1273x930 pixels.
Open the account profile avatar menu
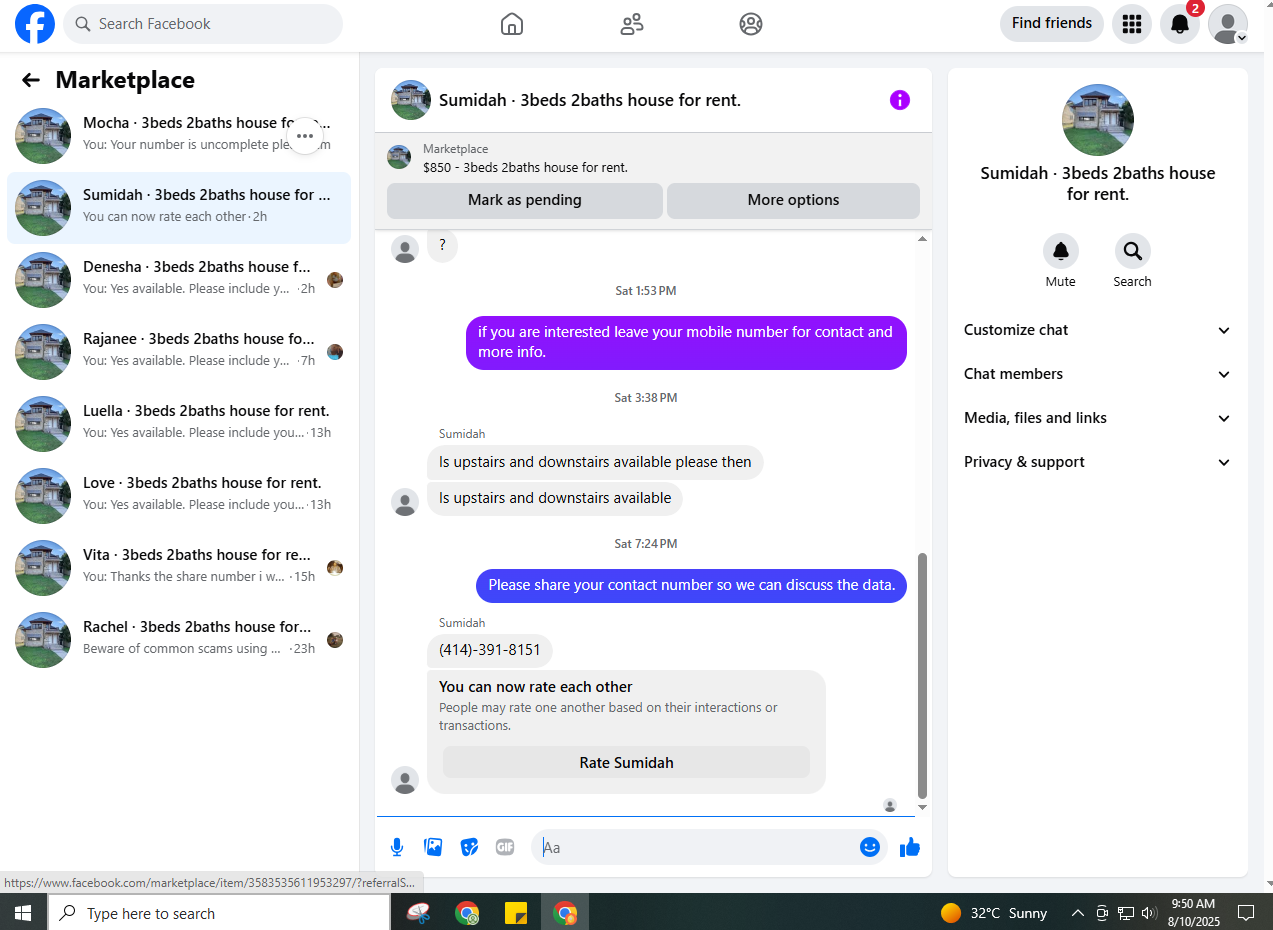pyautogui.click(x=1228, y=24)
